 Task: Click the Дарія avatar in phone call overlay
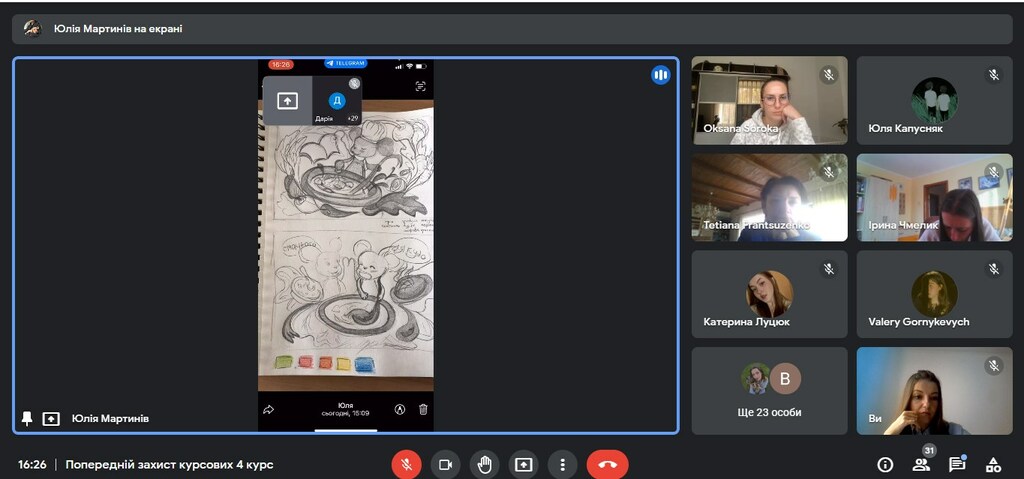337,100
